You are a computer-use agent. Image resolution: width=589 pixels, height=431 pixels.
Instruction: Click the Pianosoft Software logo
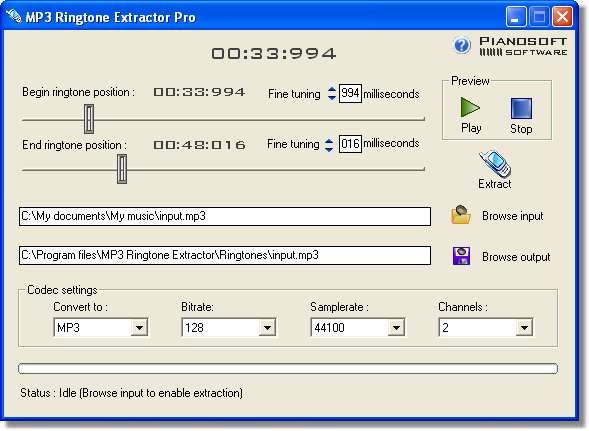(523, 47)
